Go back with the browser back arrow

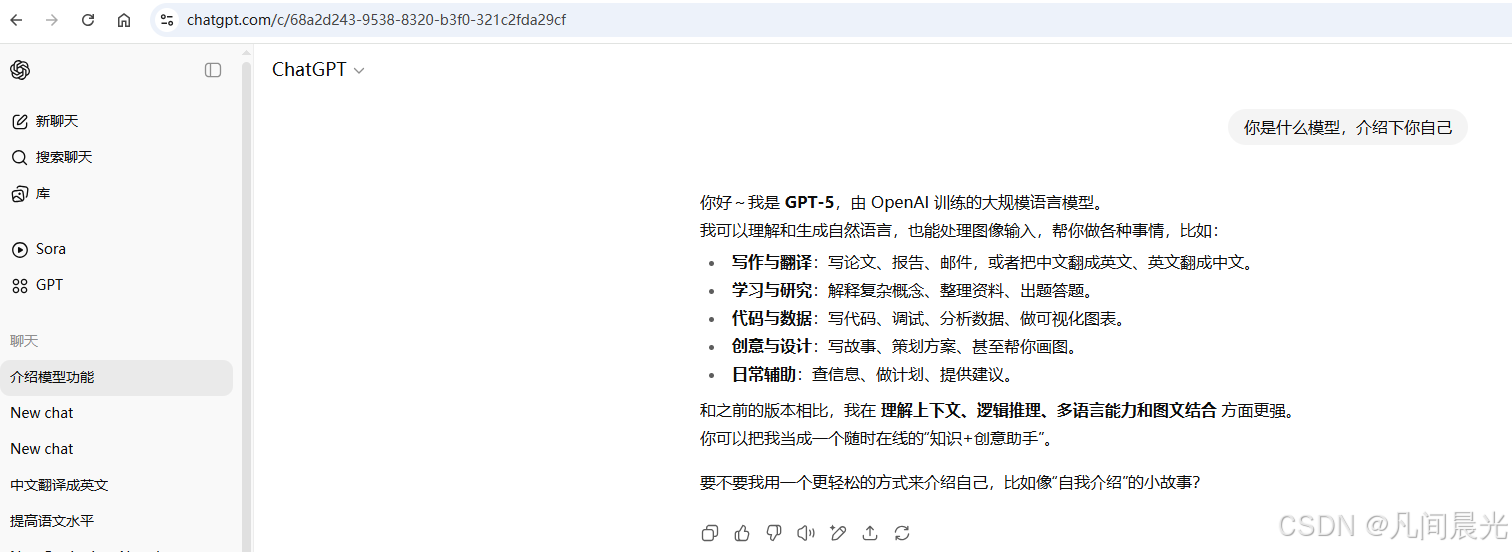pyautogui.click(x=16, y=20)
